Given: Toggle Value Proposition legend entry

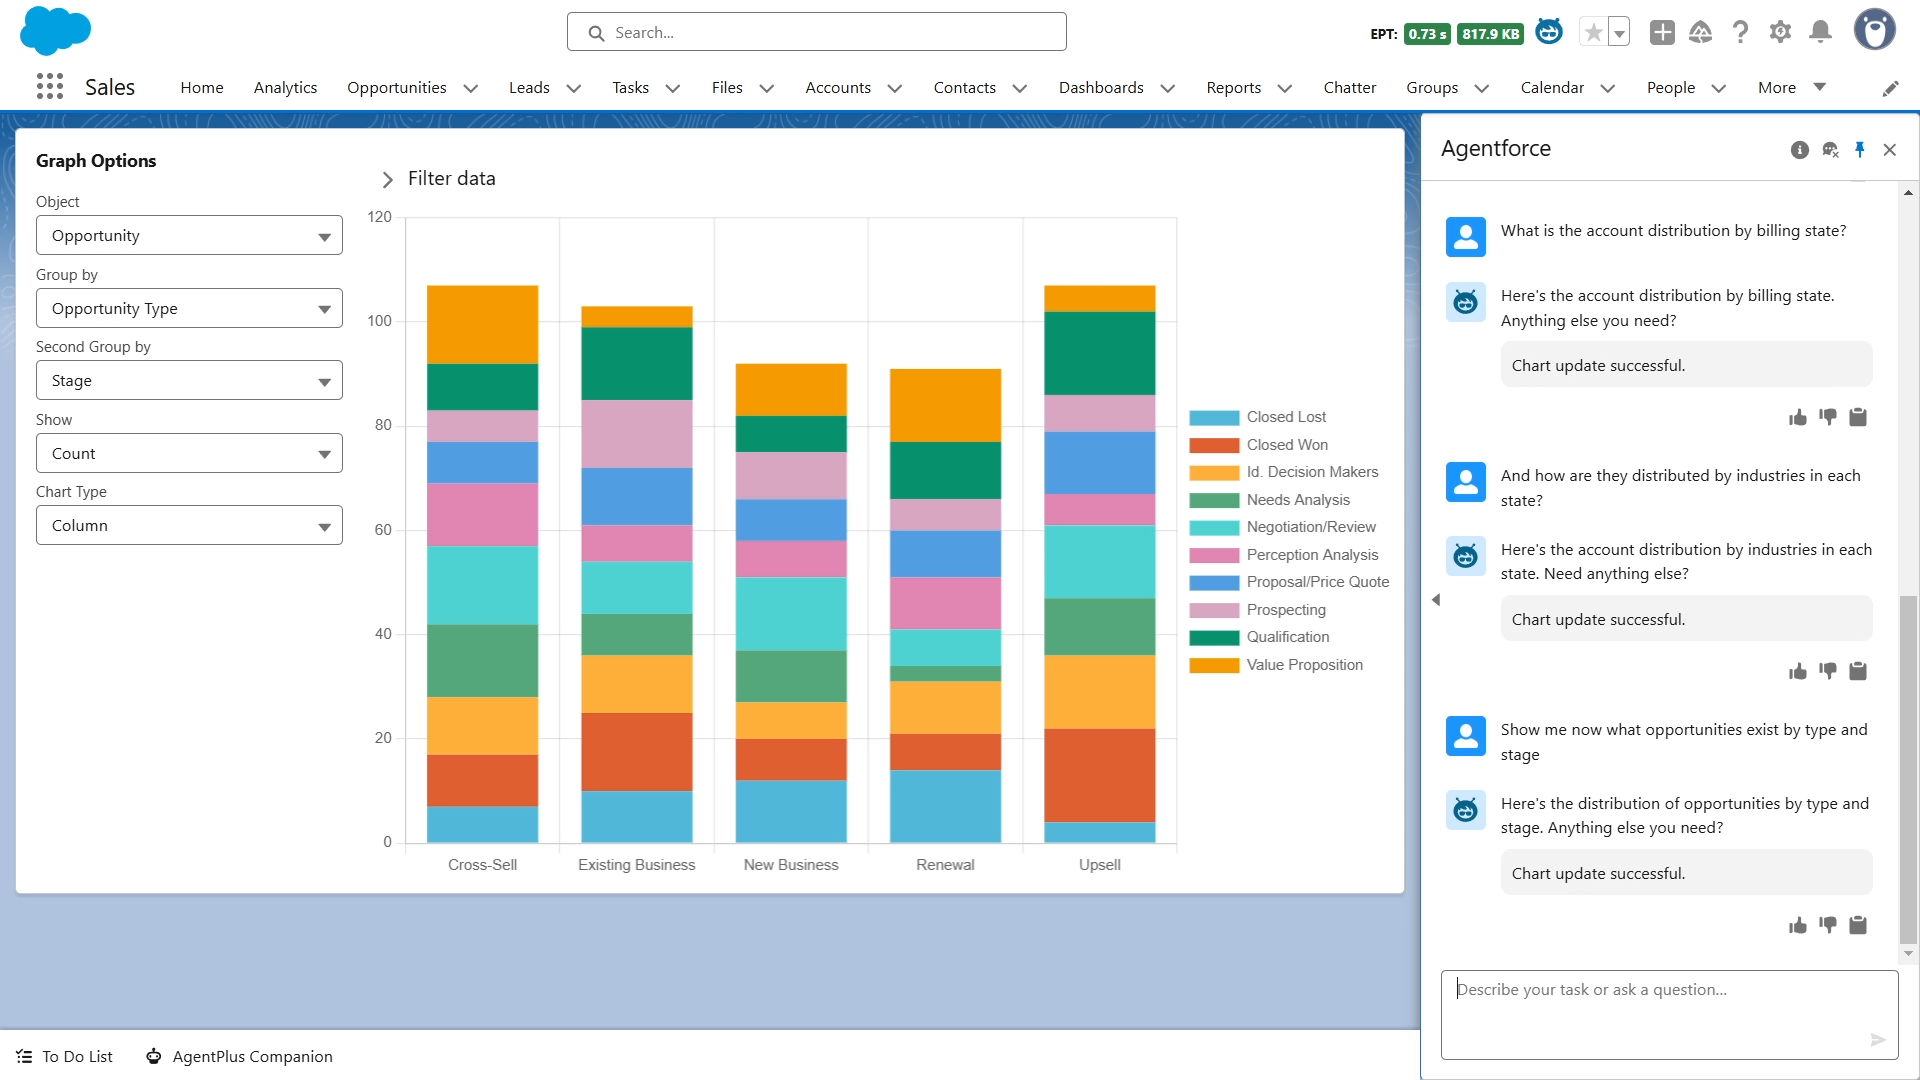Looking at the screenshot, I should 1303,665.
